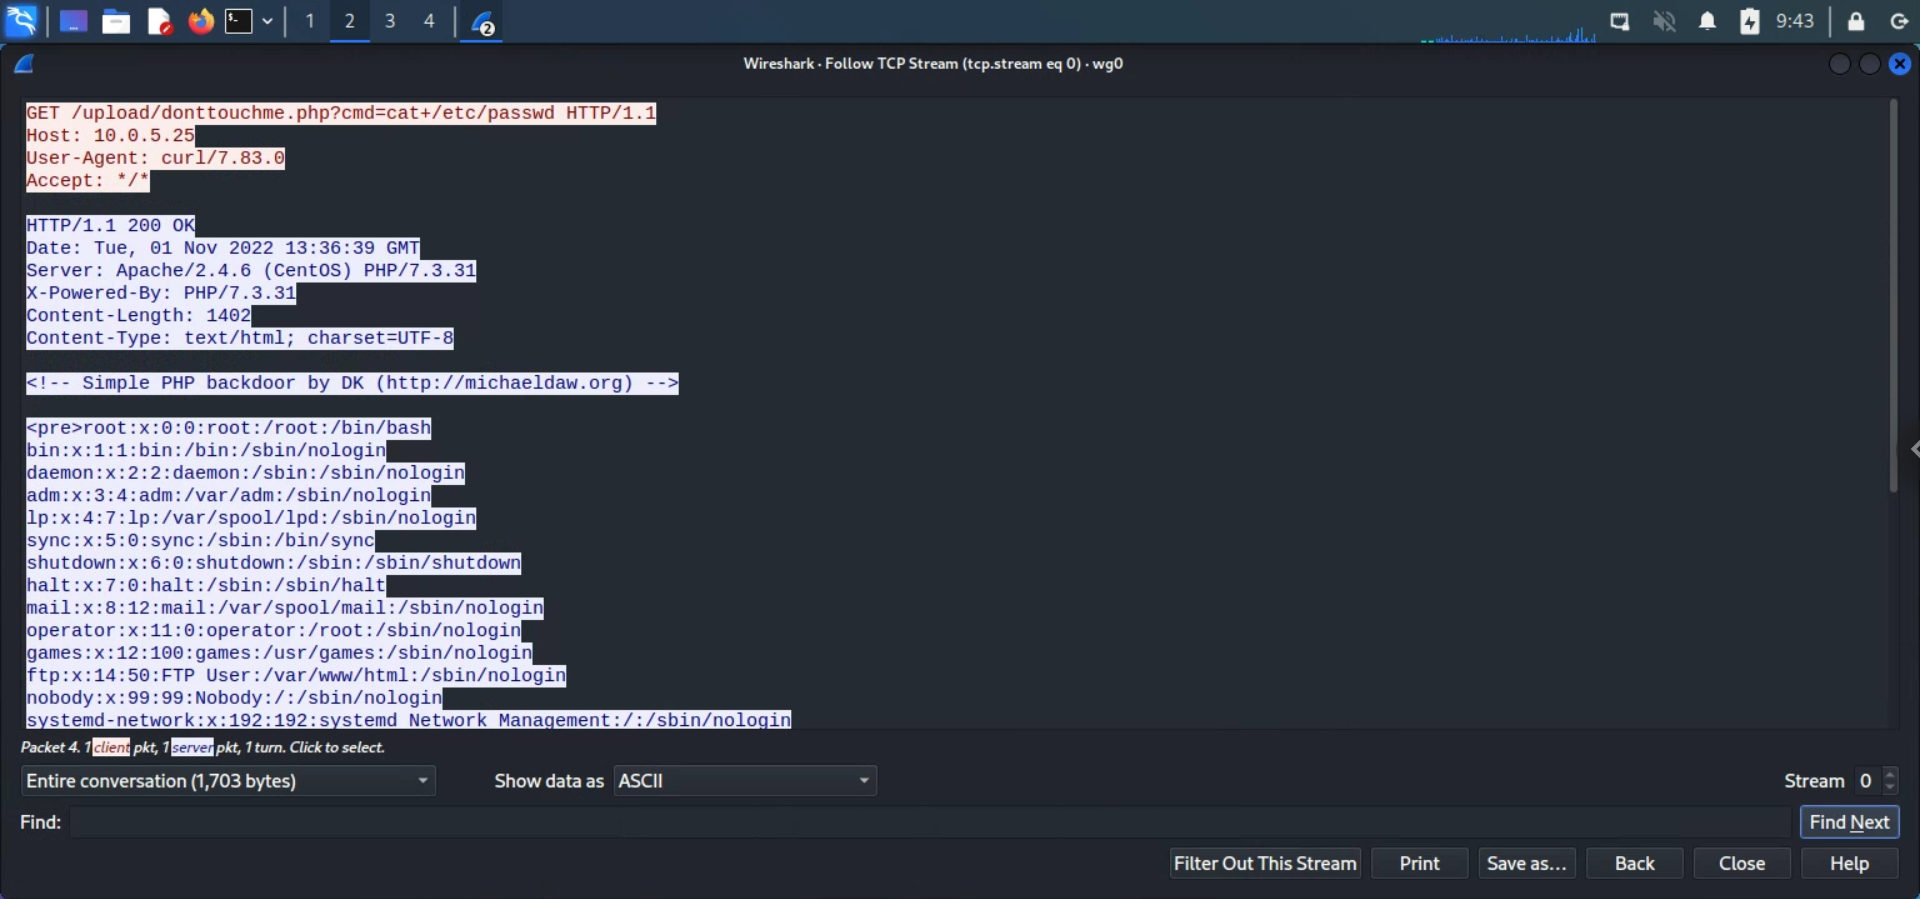The image size is (1920, 899).
Task: Click the Print button
Action: [1420, 863]
